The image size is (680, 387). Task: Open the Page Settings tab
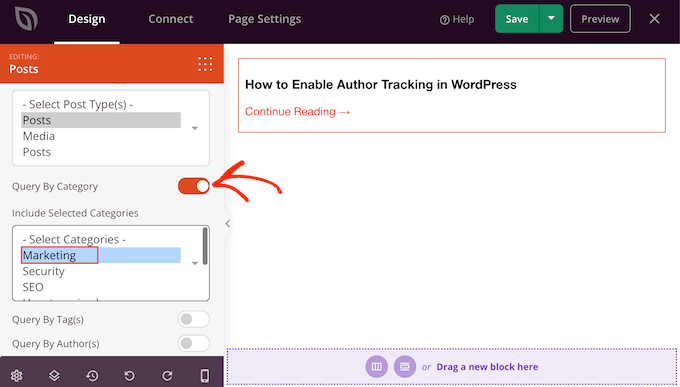click(x=265, y=19)
